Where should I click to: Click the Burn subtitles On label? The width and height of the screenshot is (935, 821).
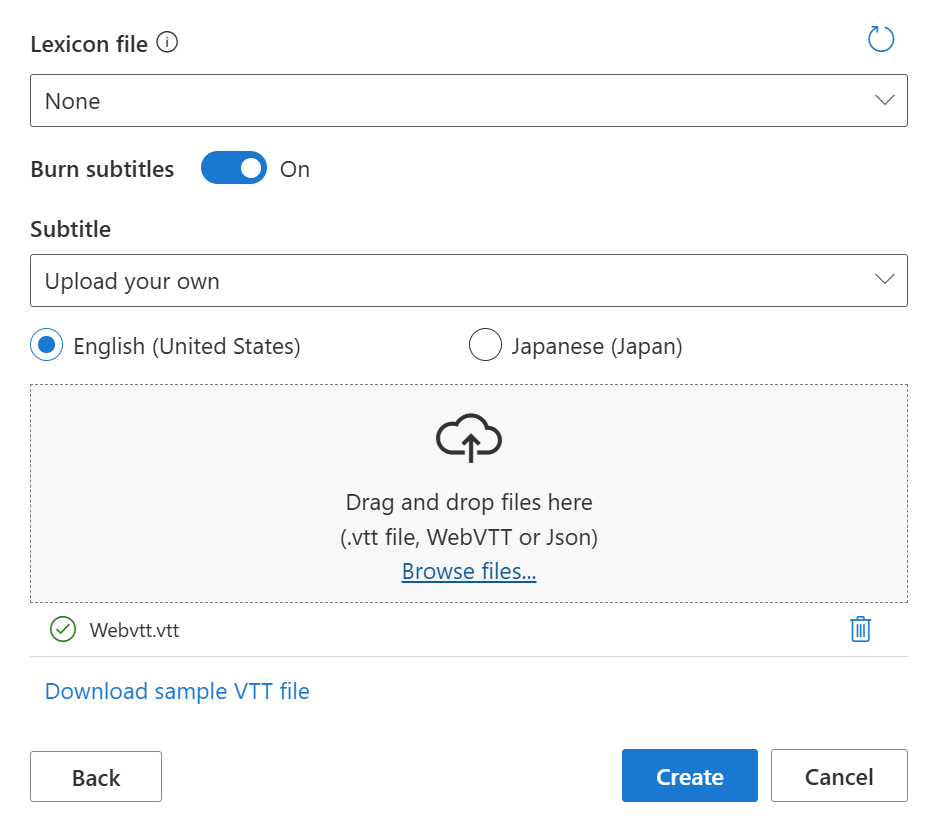click(294, 168)
